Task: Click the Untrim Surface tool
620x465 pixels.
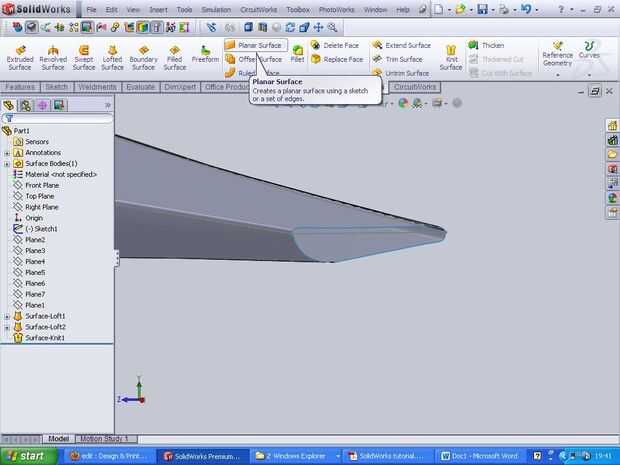Action: 401,73
